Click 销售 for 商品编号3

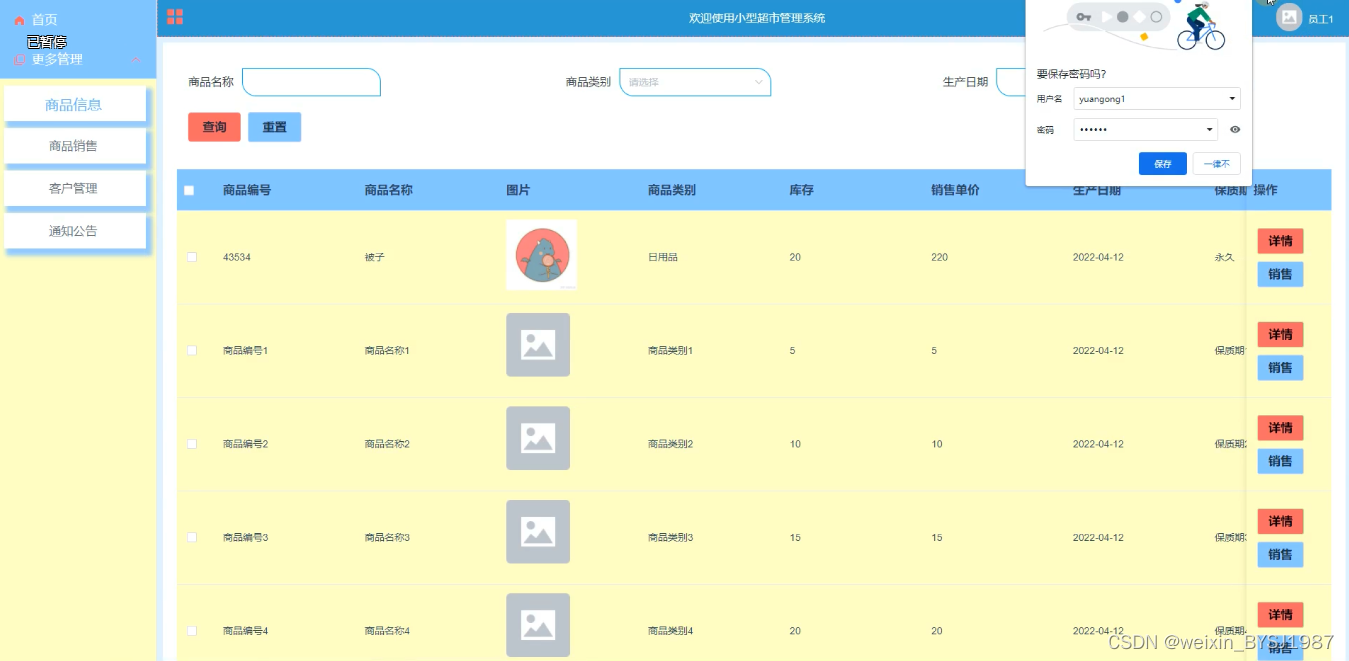coord(1280,554)
